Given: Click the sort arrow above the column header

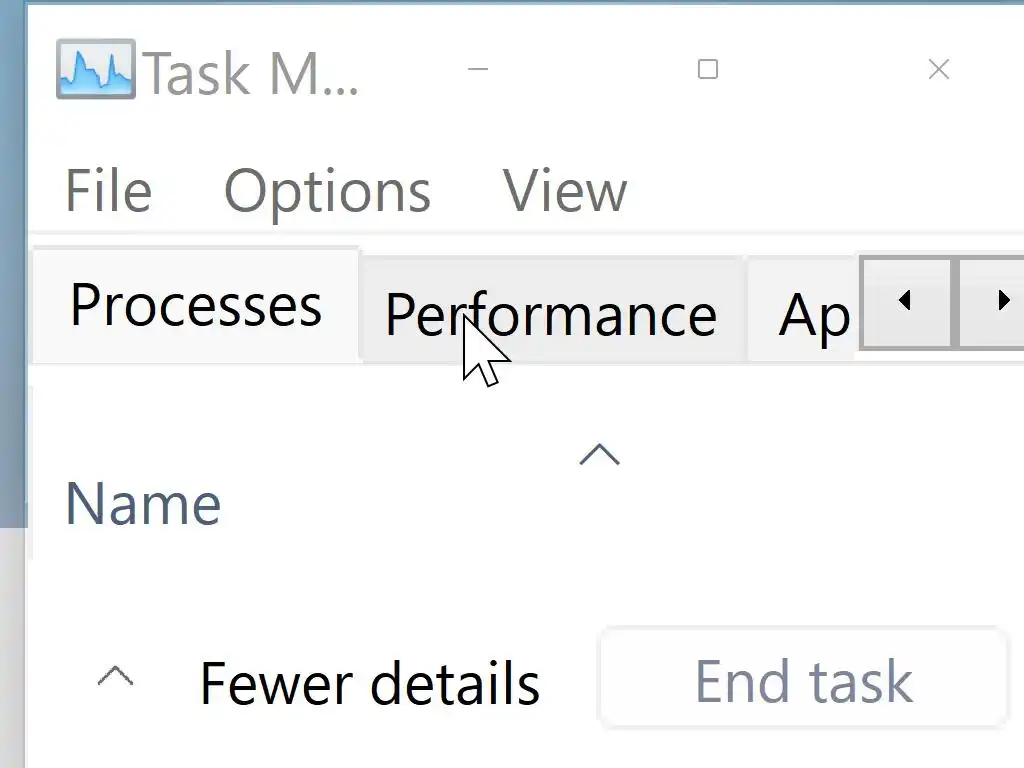Looking at the screenshot, I should (599, 456).
